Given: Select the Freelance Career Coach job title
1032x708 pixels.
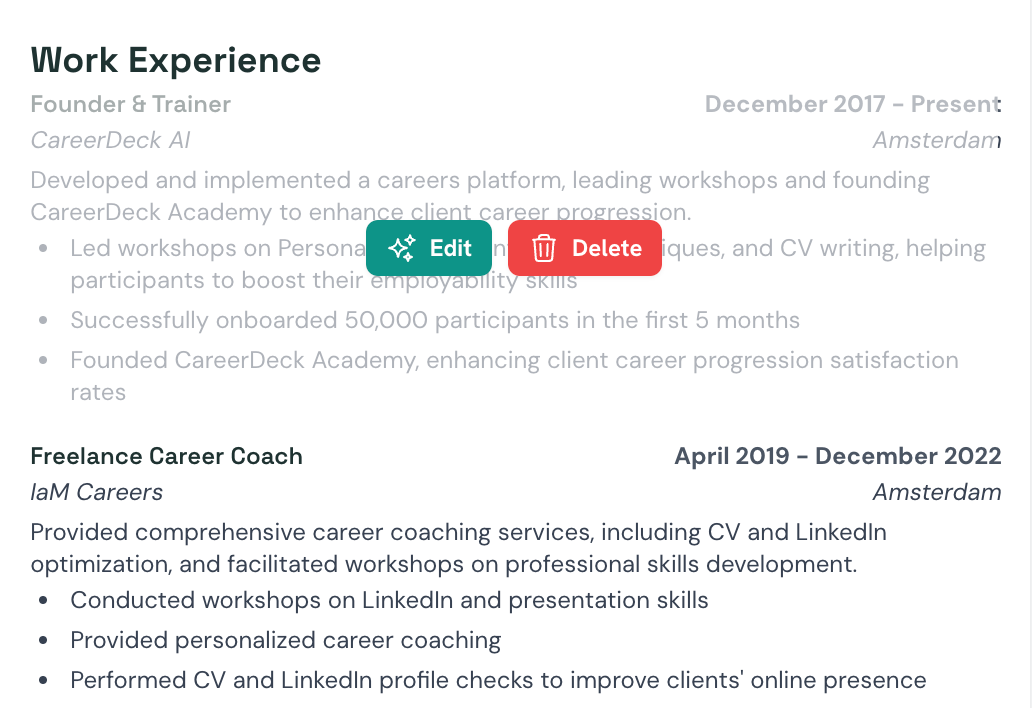Looking at the screenshot, I should [167, 456].
